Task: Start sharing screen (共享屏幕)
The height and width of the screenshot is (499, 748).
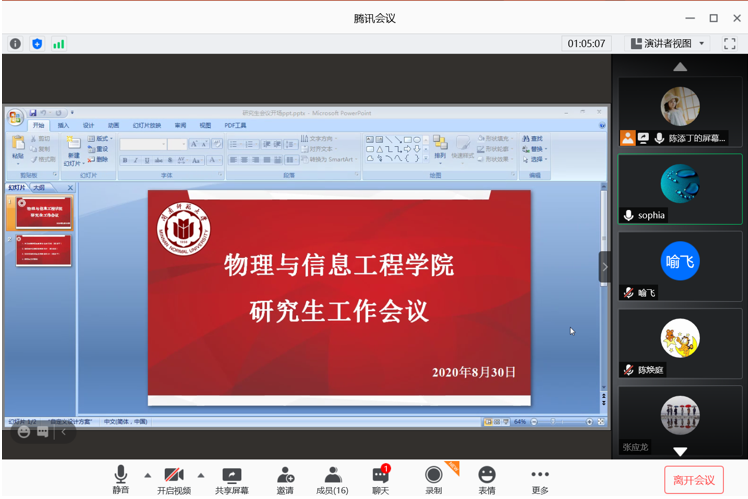Action: 231,479
